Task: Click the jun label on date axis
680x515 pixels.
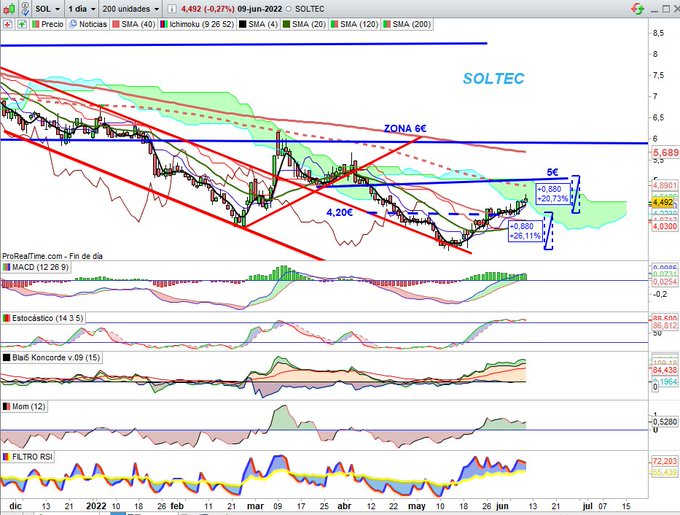Action: coord(502,506)
